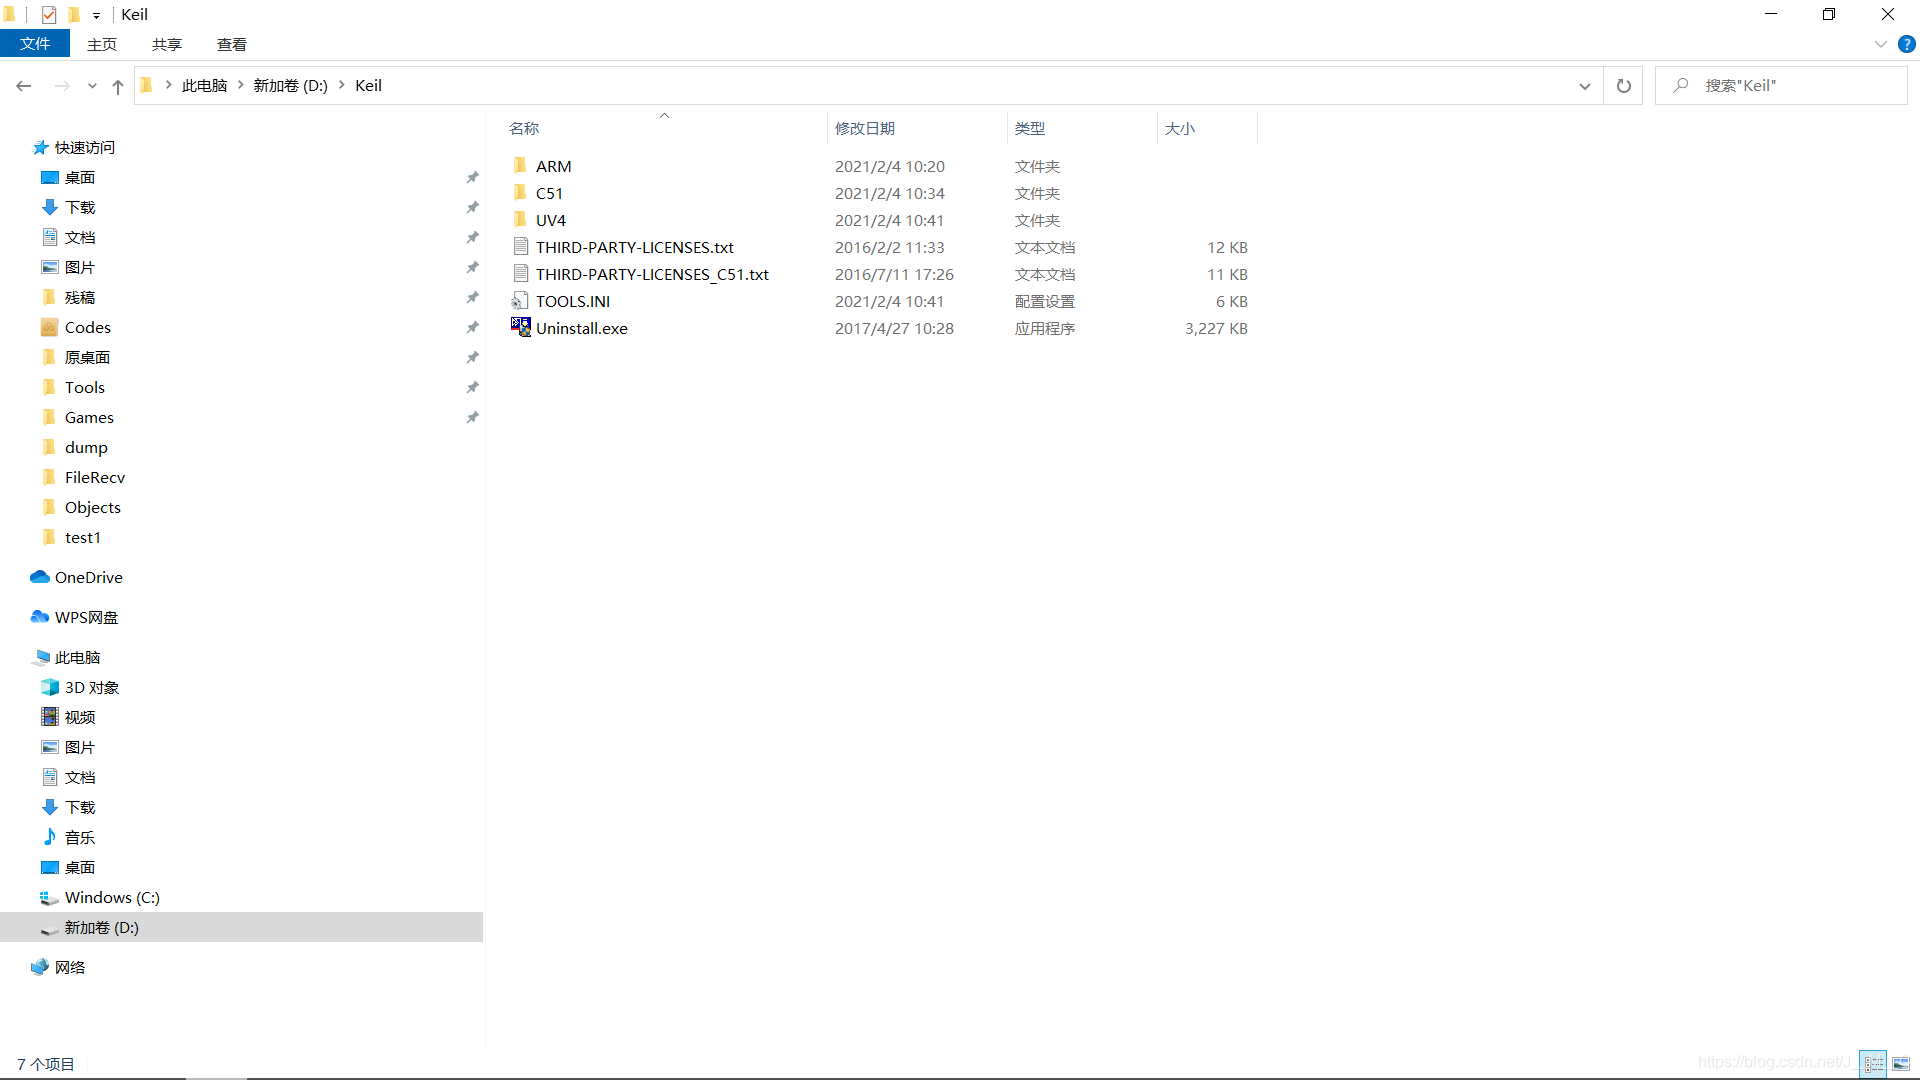
Task: Open 音乐 under 此电脑
Action: 80,837
